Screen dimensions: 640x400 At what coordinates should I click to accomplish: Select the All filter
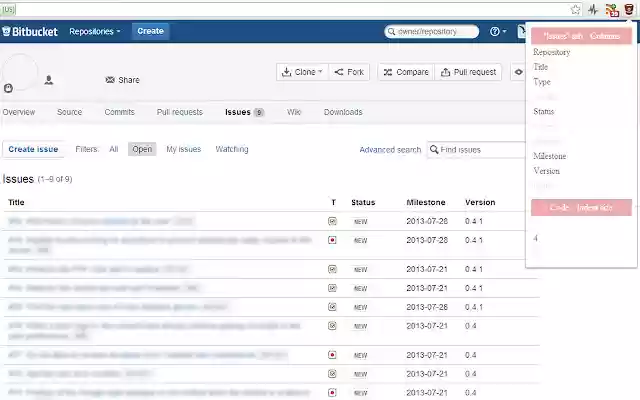pos(113,149)
